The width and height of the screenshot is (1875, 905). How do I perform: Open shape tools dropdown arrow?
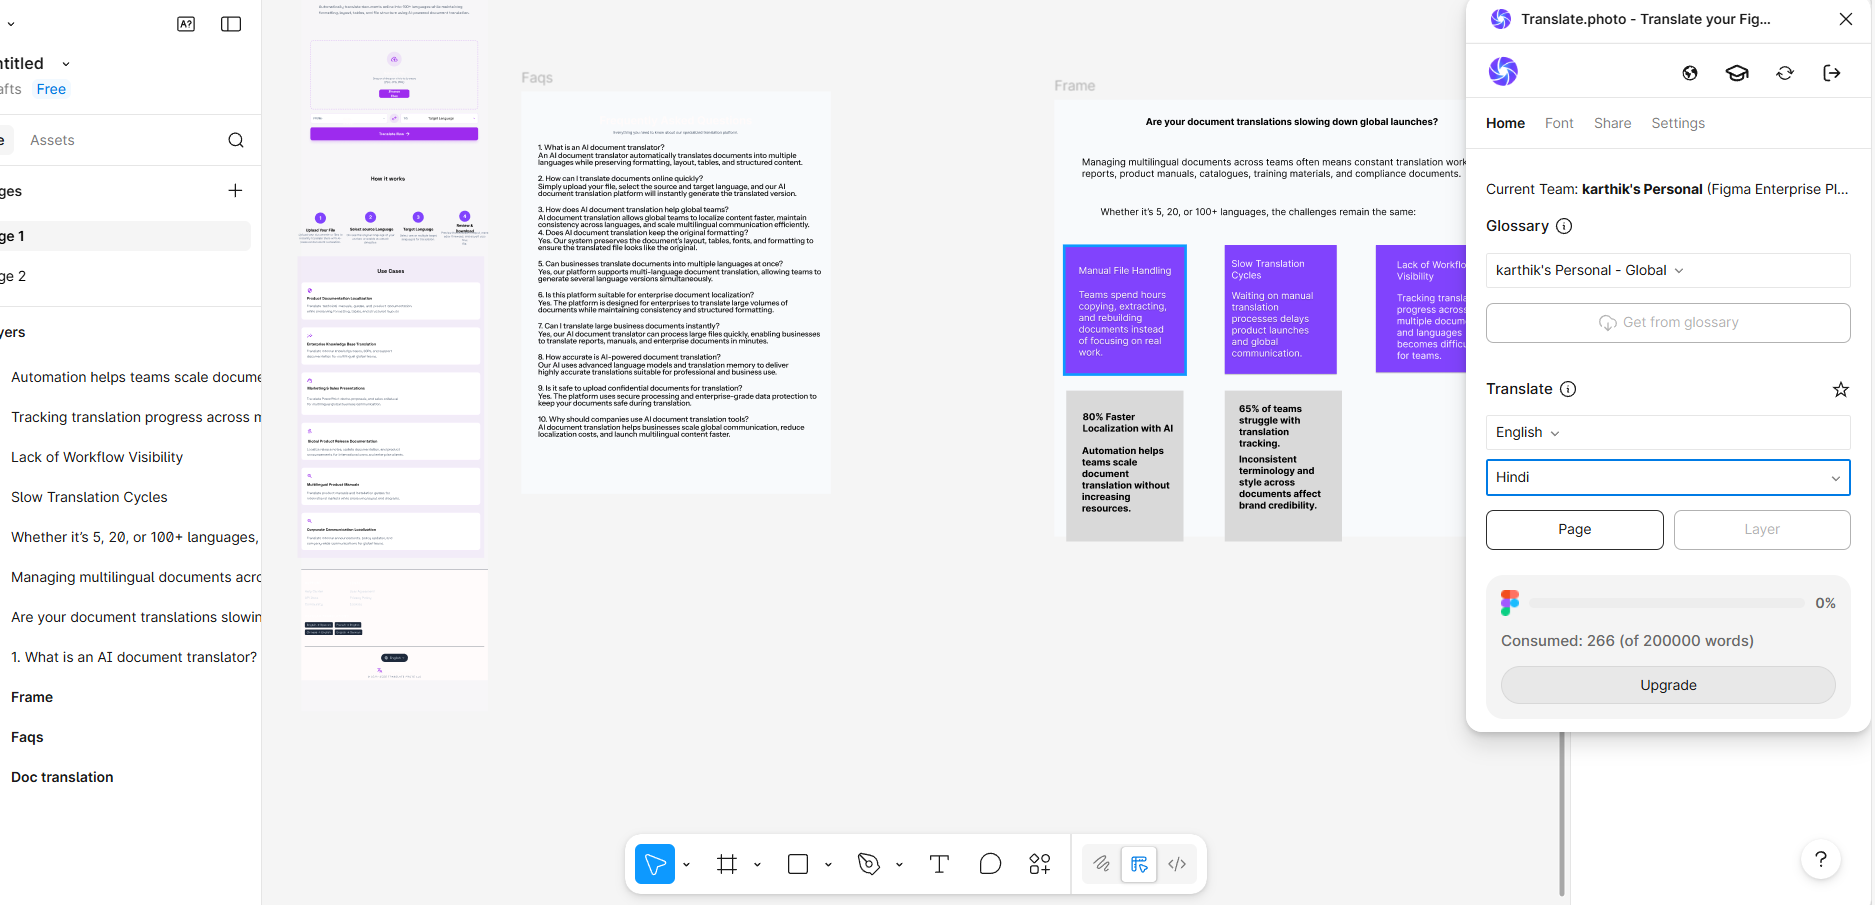pos(828,865)
